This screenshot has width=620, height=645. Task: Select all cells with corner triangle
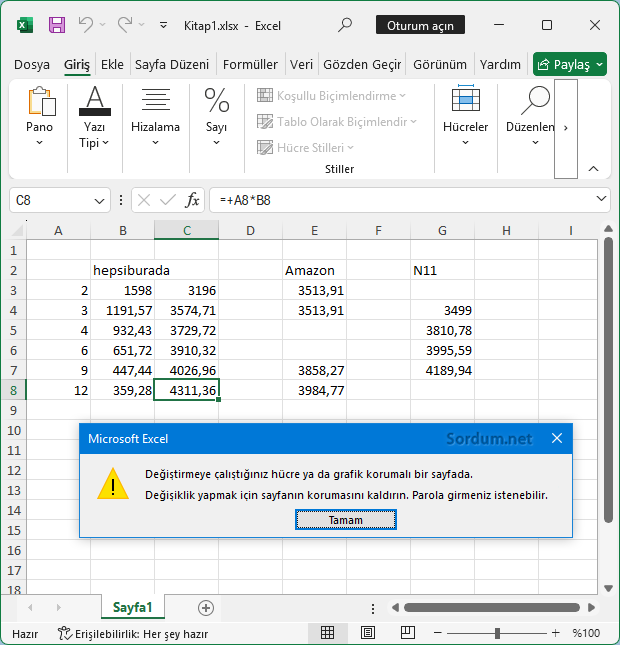tap(16, 230)
